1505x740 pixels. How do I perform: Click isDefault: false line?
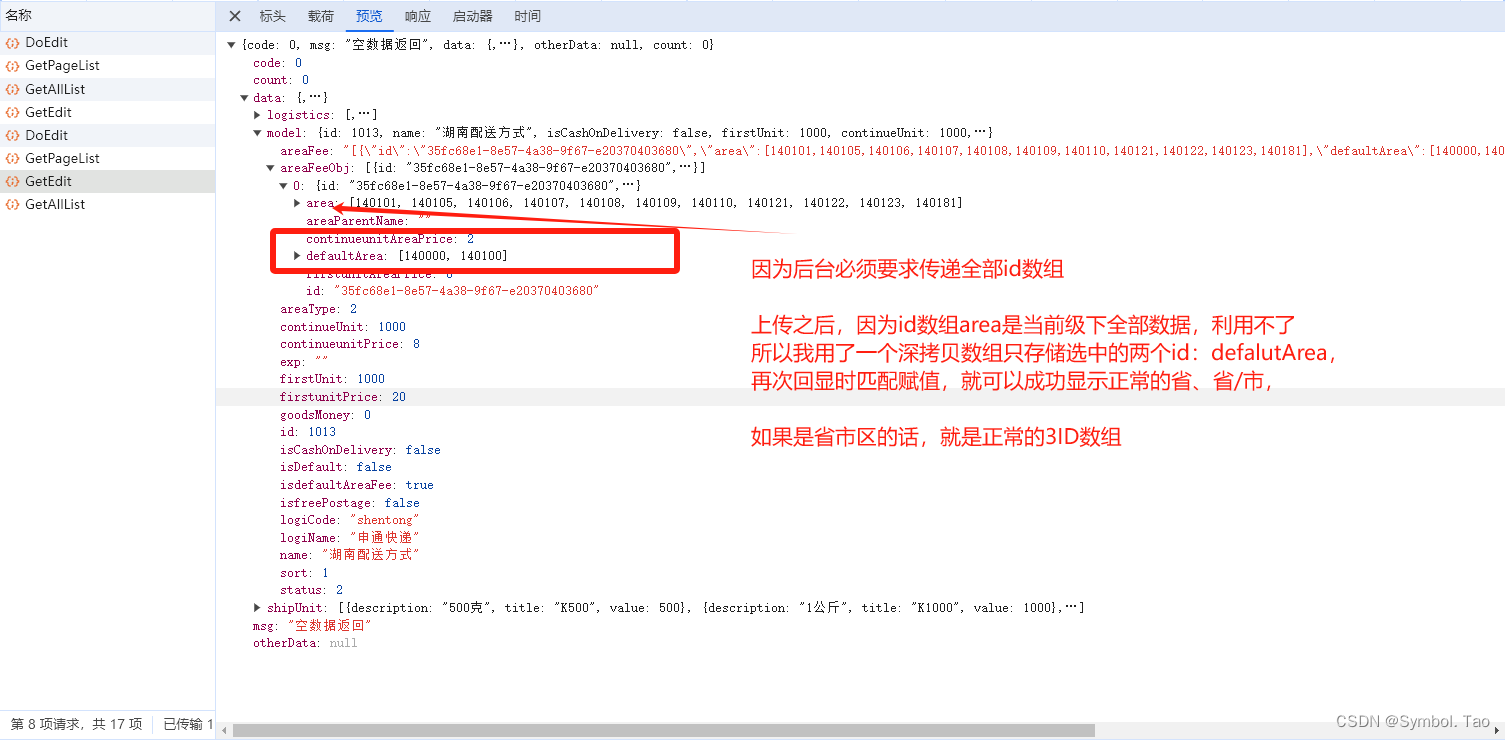coord(336,467)
